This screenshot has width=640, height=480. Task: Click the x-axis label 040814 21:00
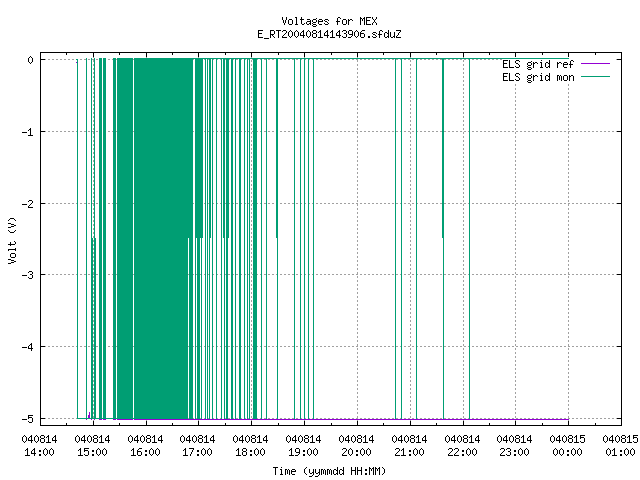[x=409, y=446]
